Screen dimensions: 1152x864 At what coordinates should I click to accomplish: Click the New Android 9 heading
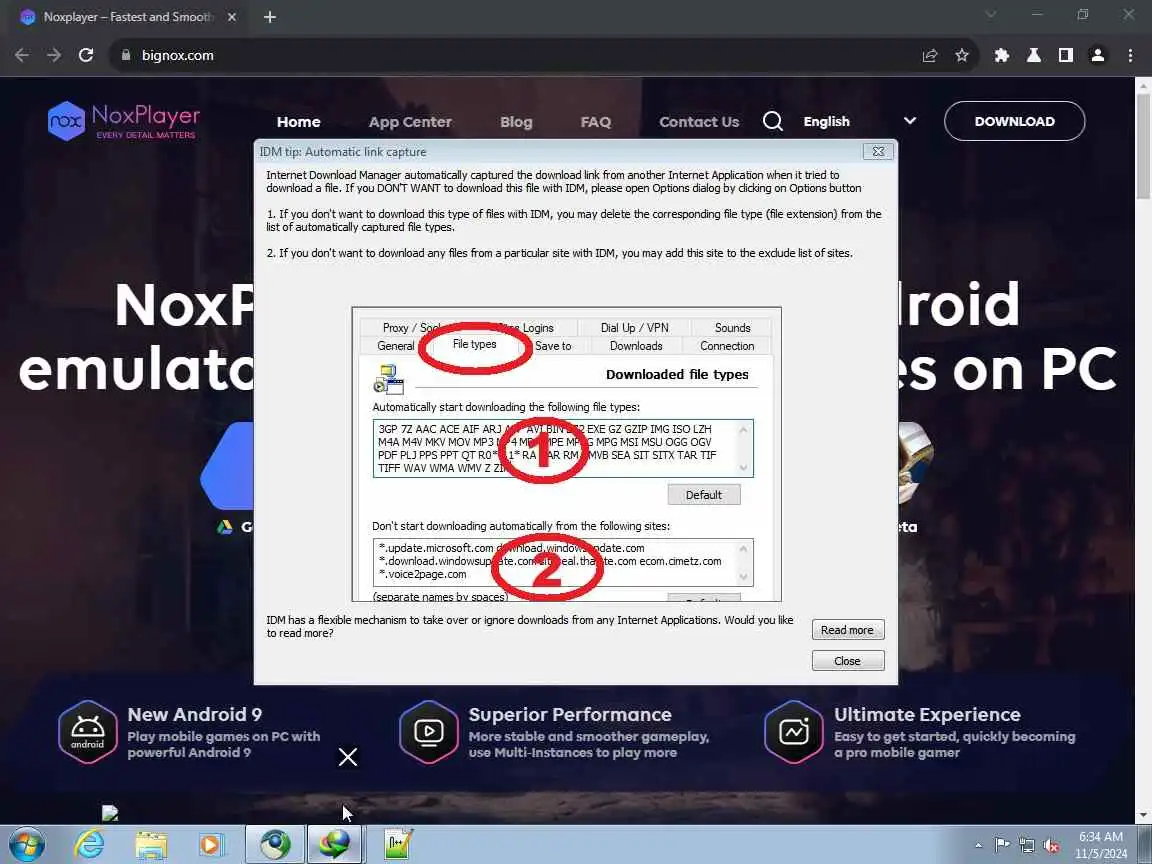[x=195, y=714]
